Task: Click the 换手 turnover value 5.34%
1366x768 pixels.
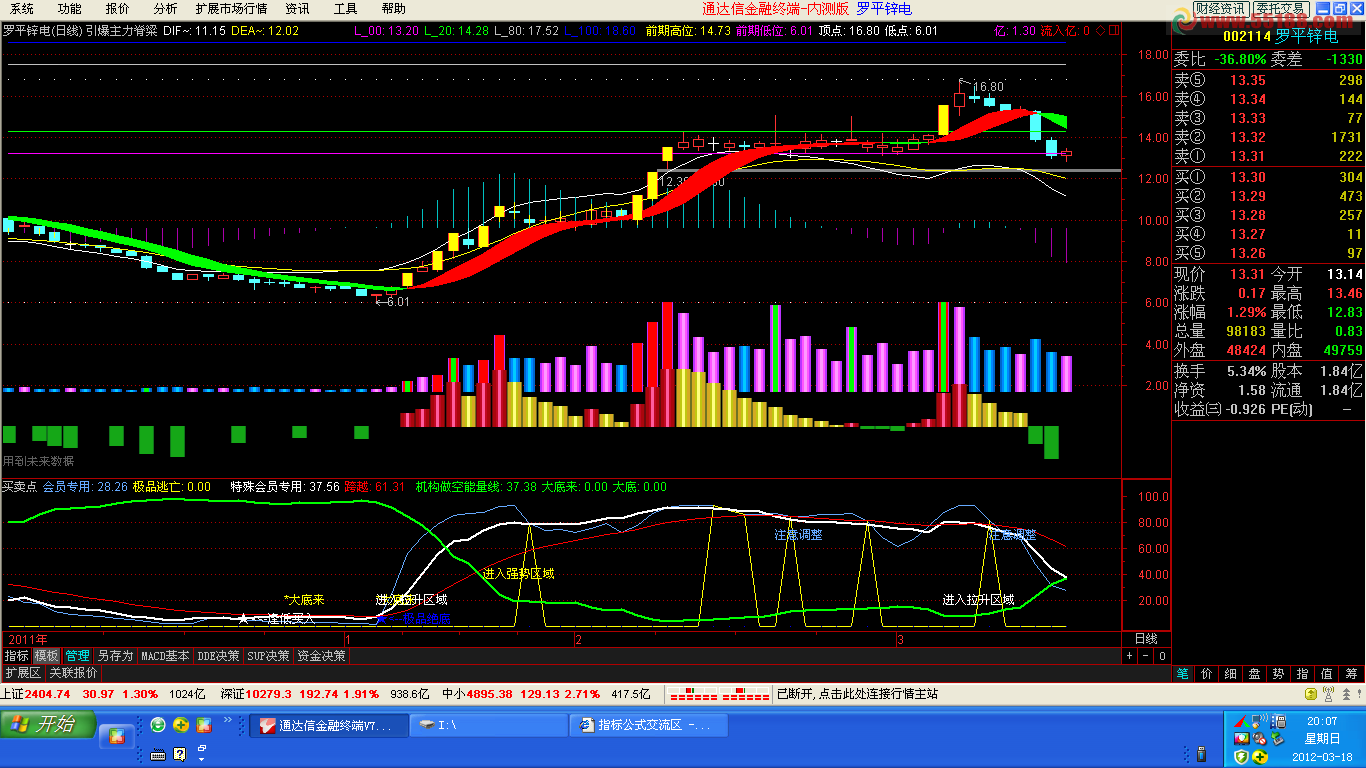Action: click(x=1245, y=372)
